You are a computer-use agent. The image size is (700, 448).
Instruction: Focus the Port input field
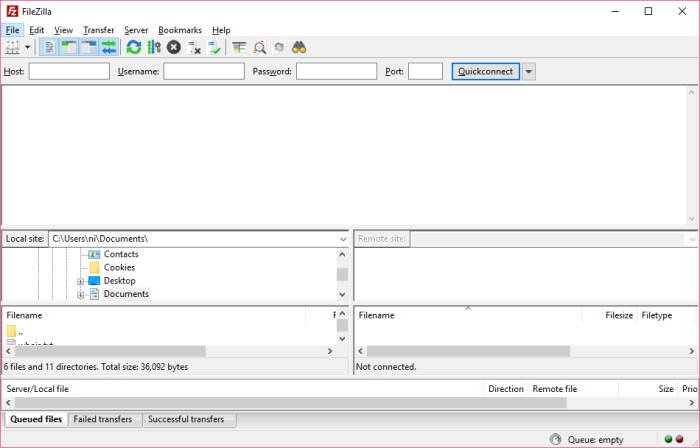click(x=425, y=71)
